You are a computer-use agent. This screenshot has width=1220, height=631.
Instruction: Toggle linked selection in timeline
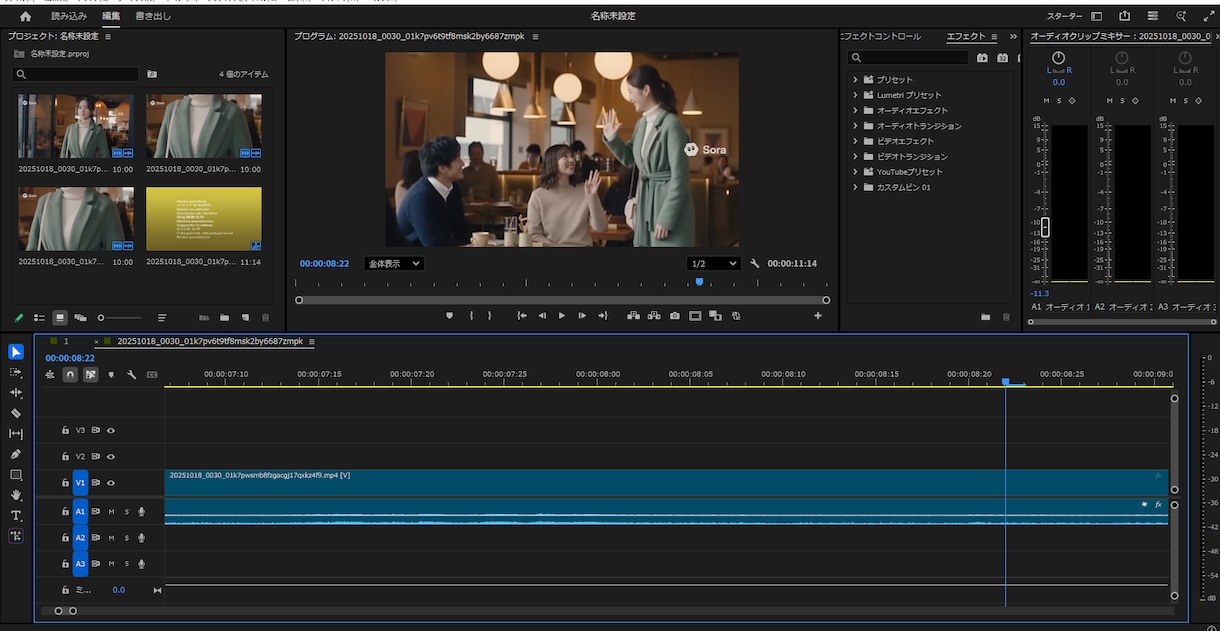click(x=90, y=374)
